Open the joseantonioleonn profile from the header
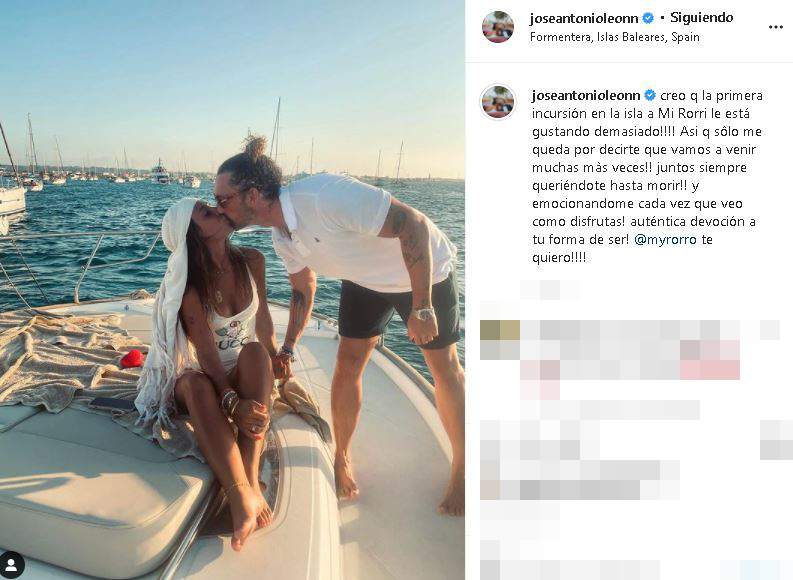The width and height of the screenshot is (793, 580). (584, 19)
